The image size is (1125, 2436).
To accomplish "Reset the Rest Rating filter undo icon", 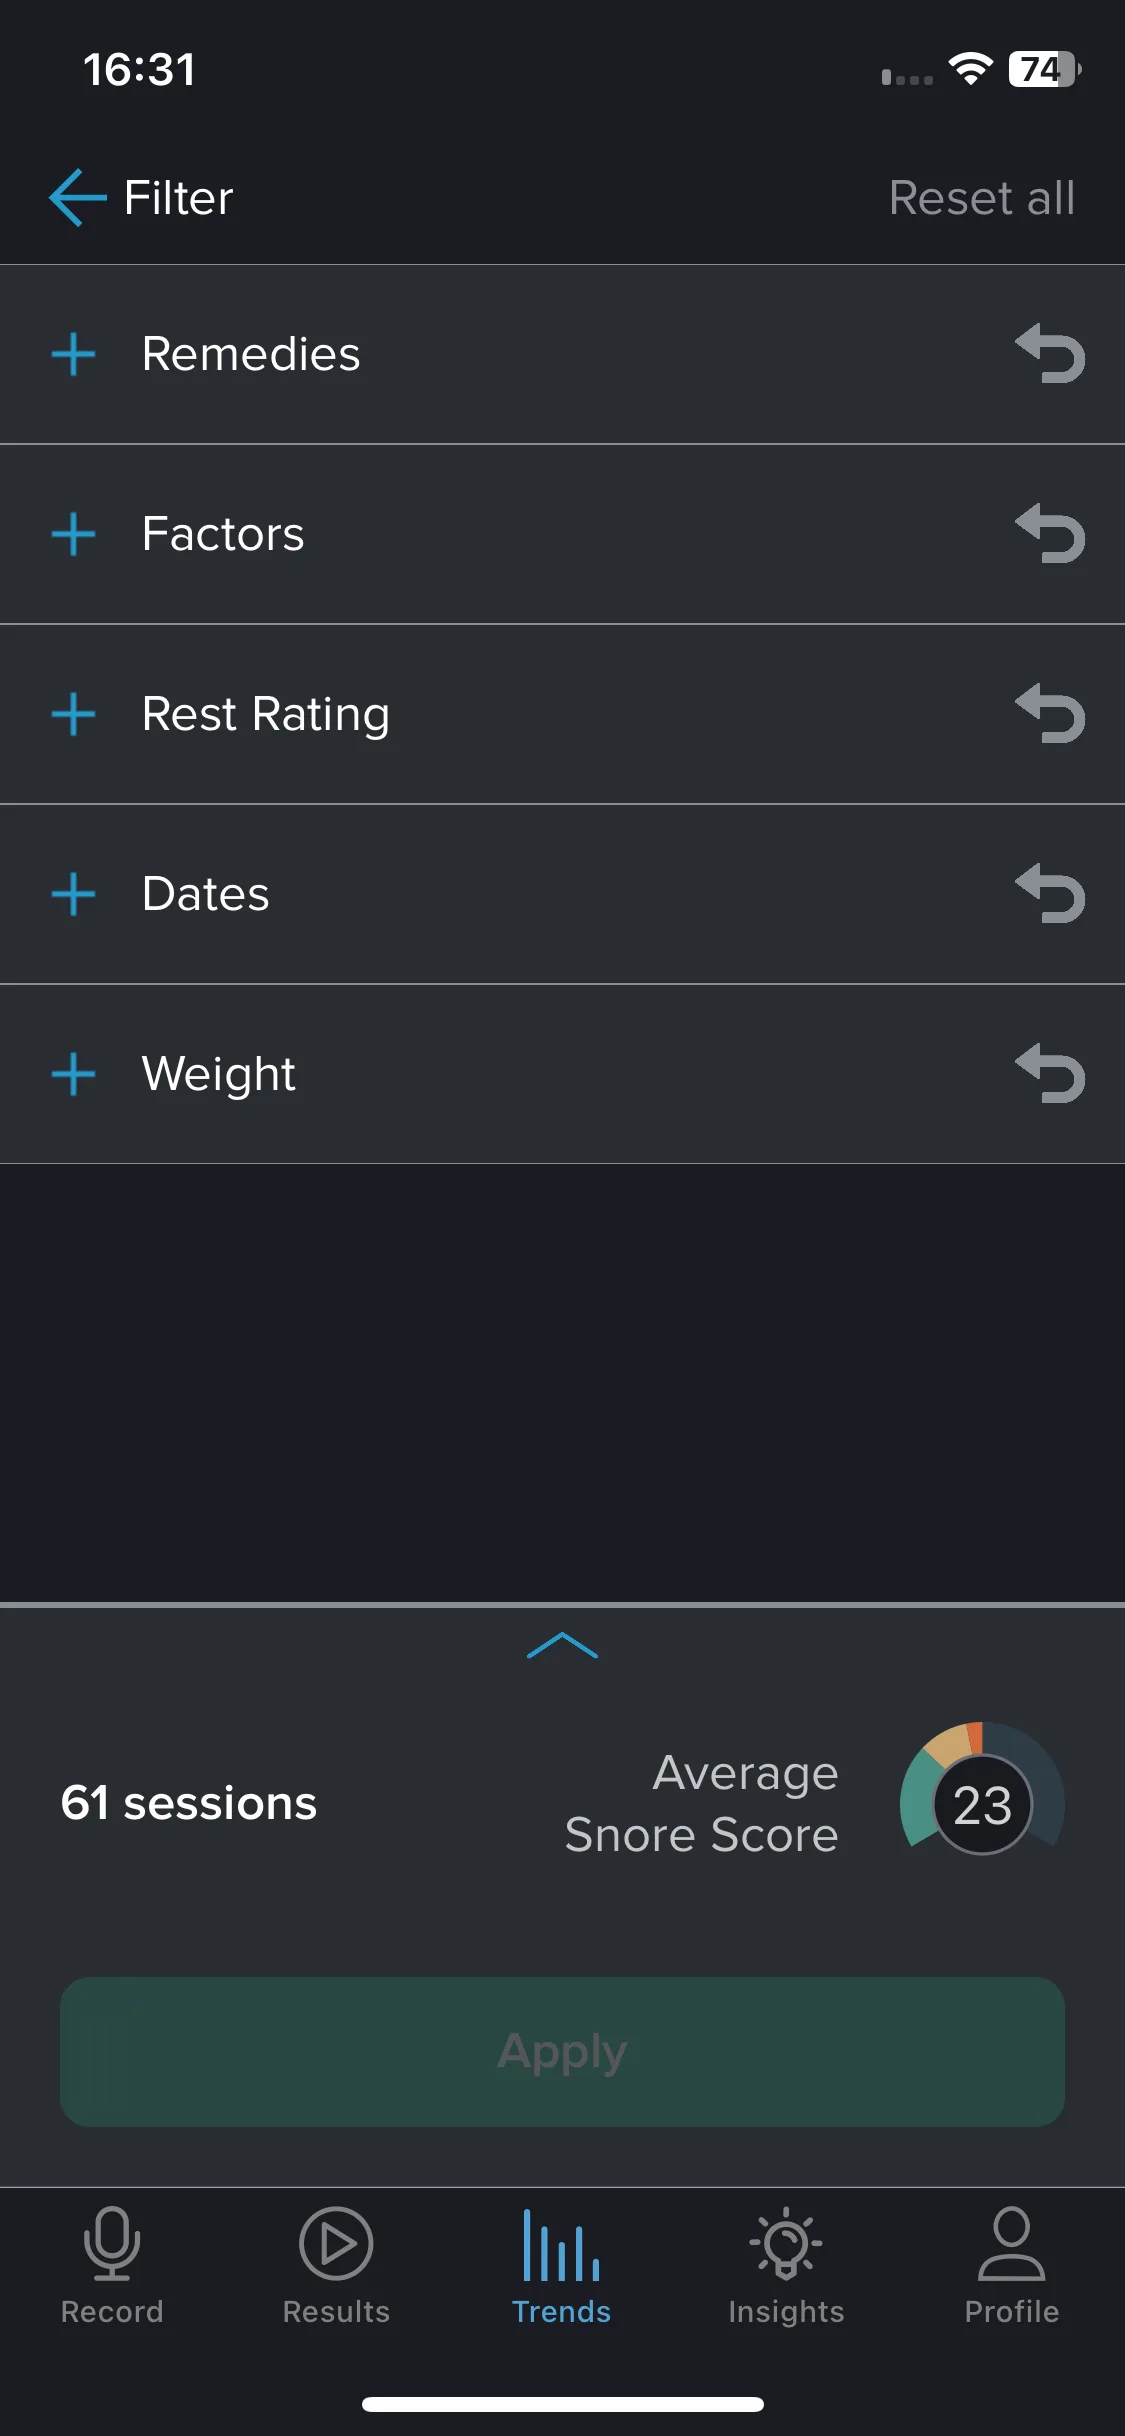I will [x=1050, y=714].
